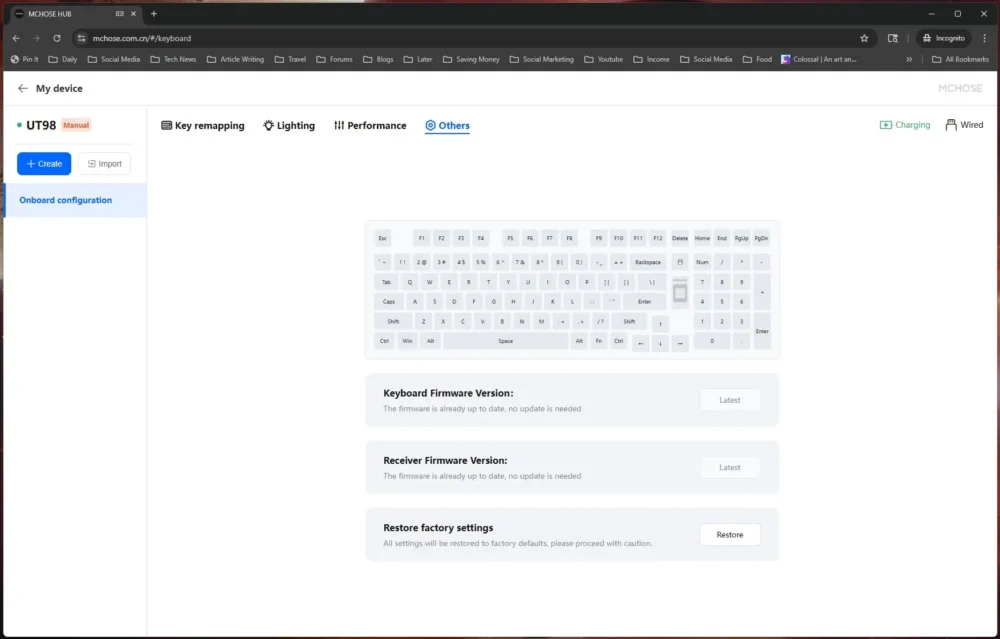Switch to the Lighting tab
This screenshot has width=1000, height=639.
289,126
